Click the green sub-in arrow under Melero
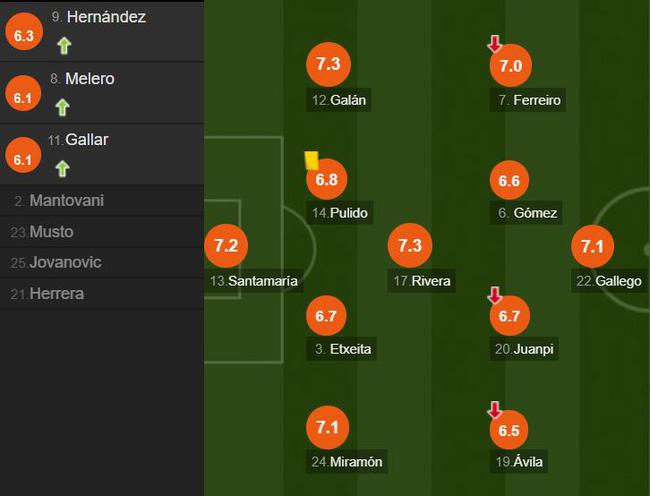 tap(63, 107)
